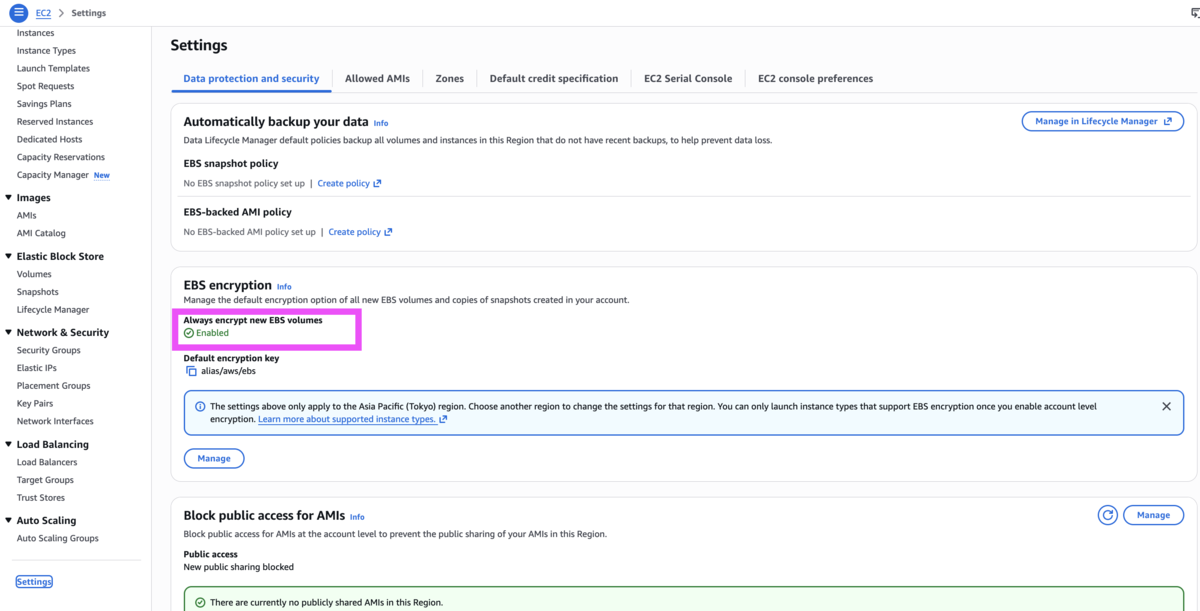Open Volumes under Elastic Block Store
1200x611 pixels.
click(34, 274)
